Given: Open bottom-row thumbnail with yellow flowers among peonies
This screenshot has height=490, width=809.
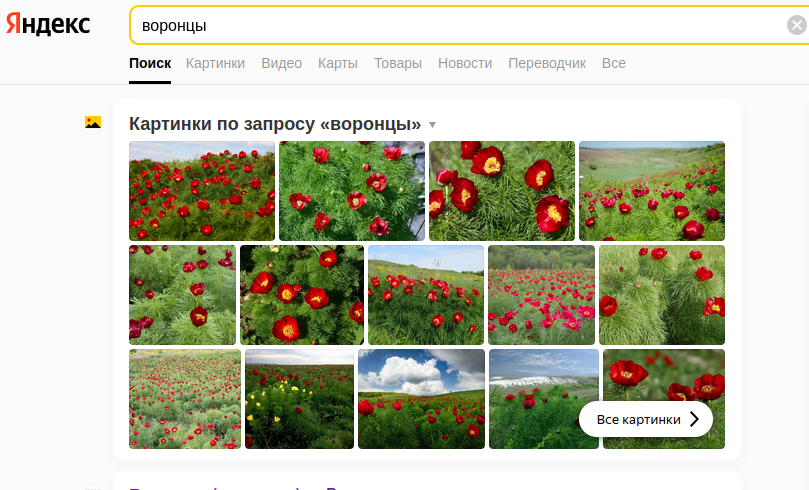Looking at the screenshot, I should pos(299,399).
